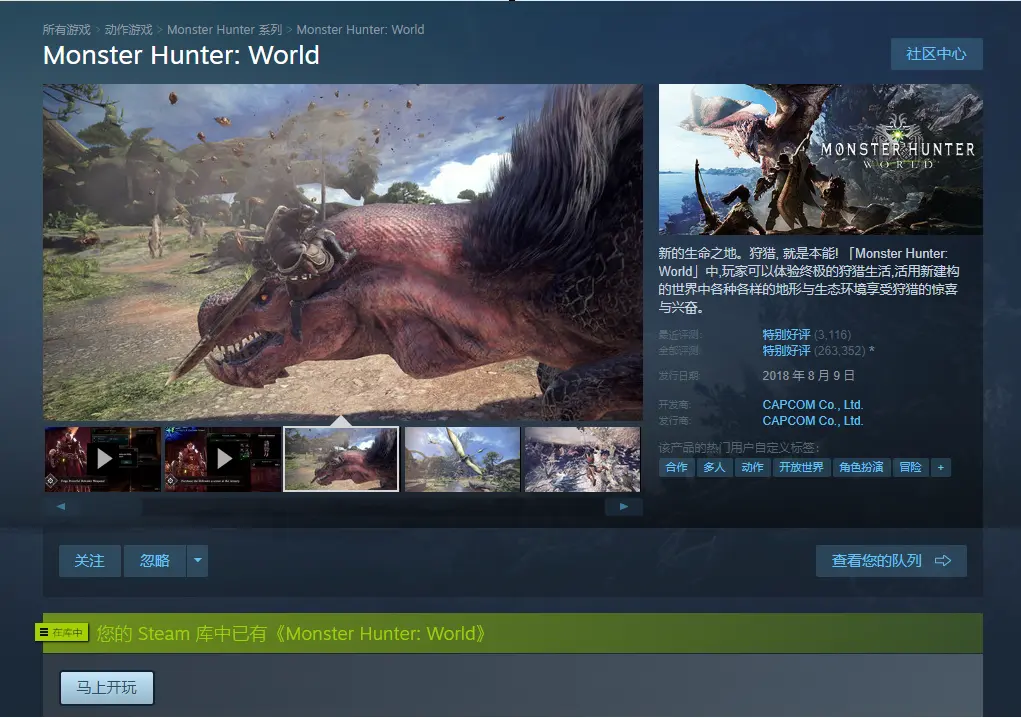1021x718 pixels.
Task: Play the first video thumbnail
Action: point(103,459)
